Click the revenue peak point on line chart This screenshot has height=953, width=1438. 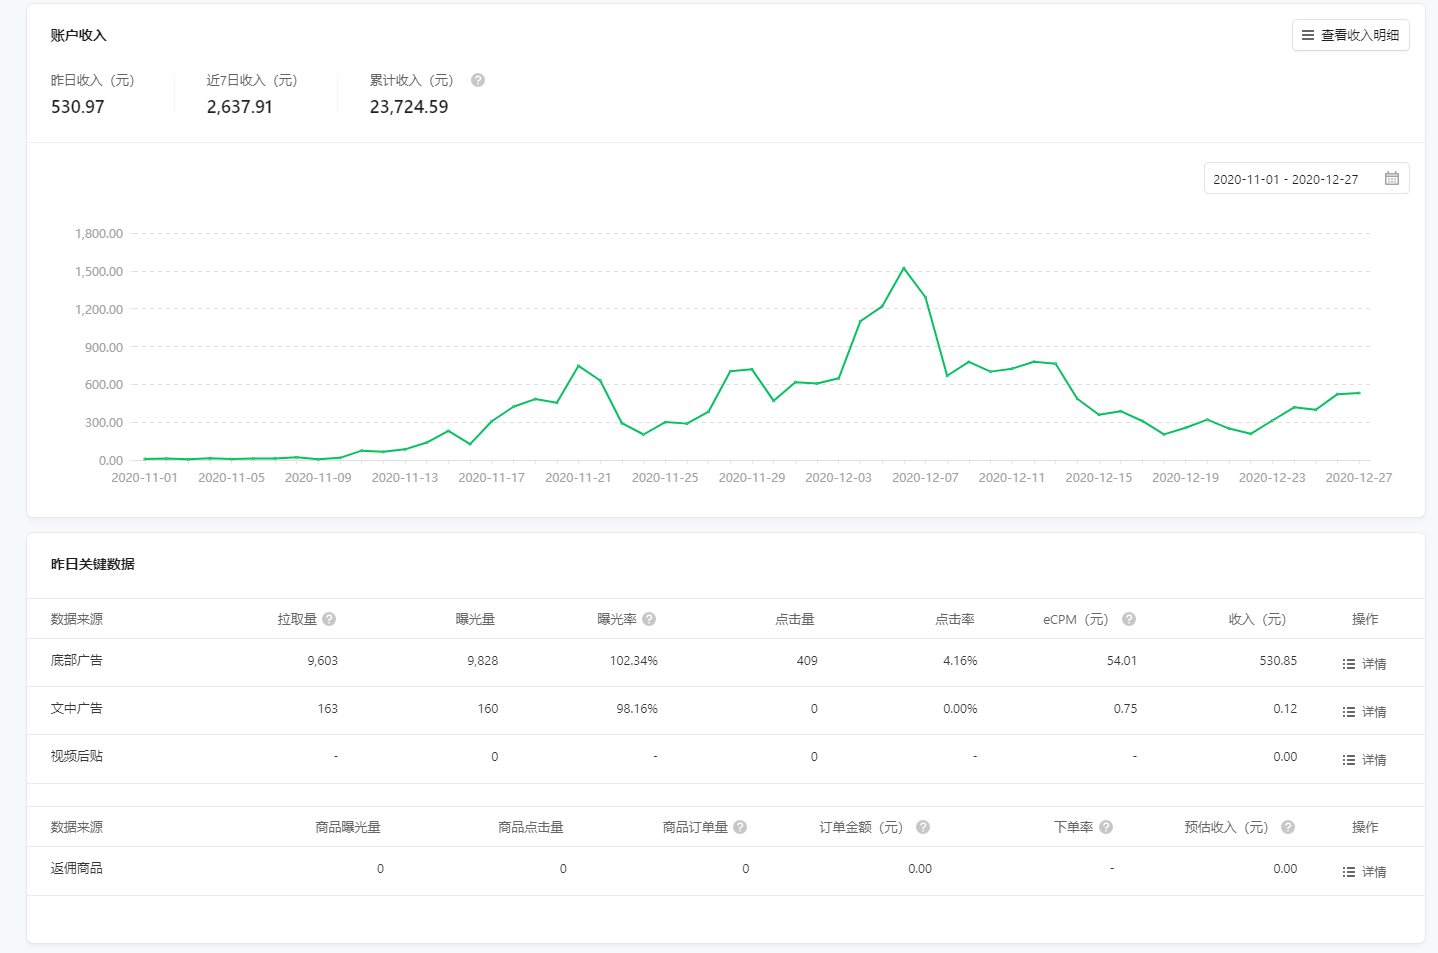904,268
